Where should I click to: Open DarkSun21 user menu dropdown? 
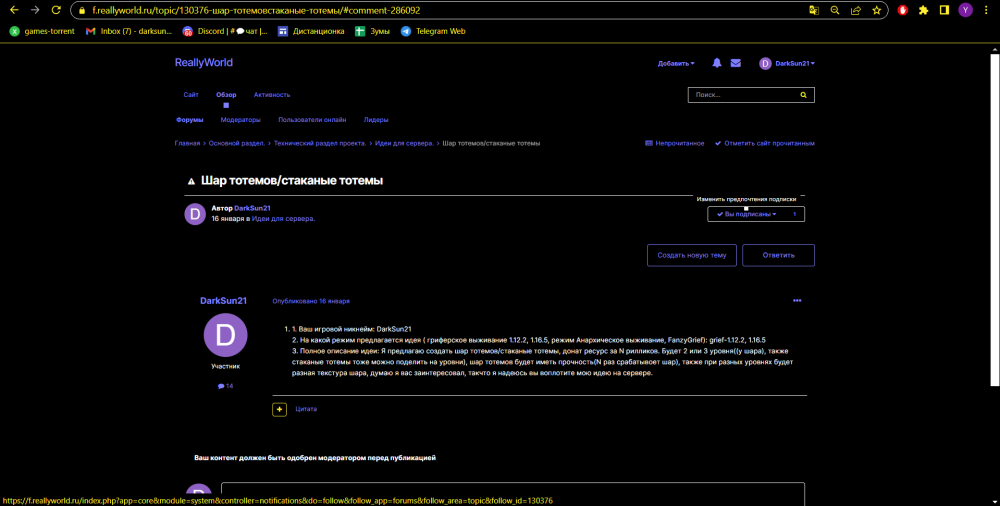point(787,63)
